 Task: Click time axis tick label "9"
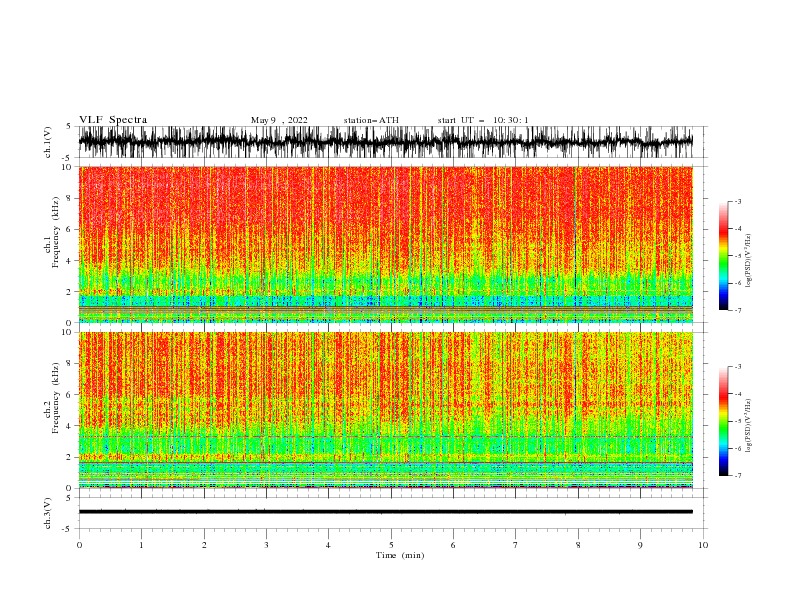coord(640,545)
